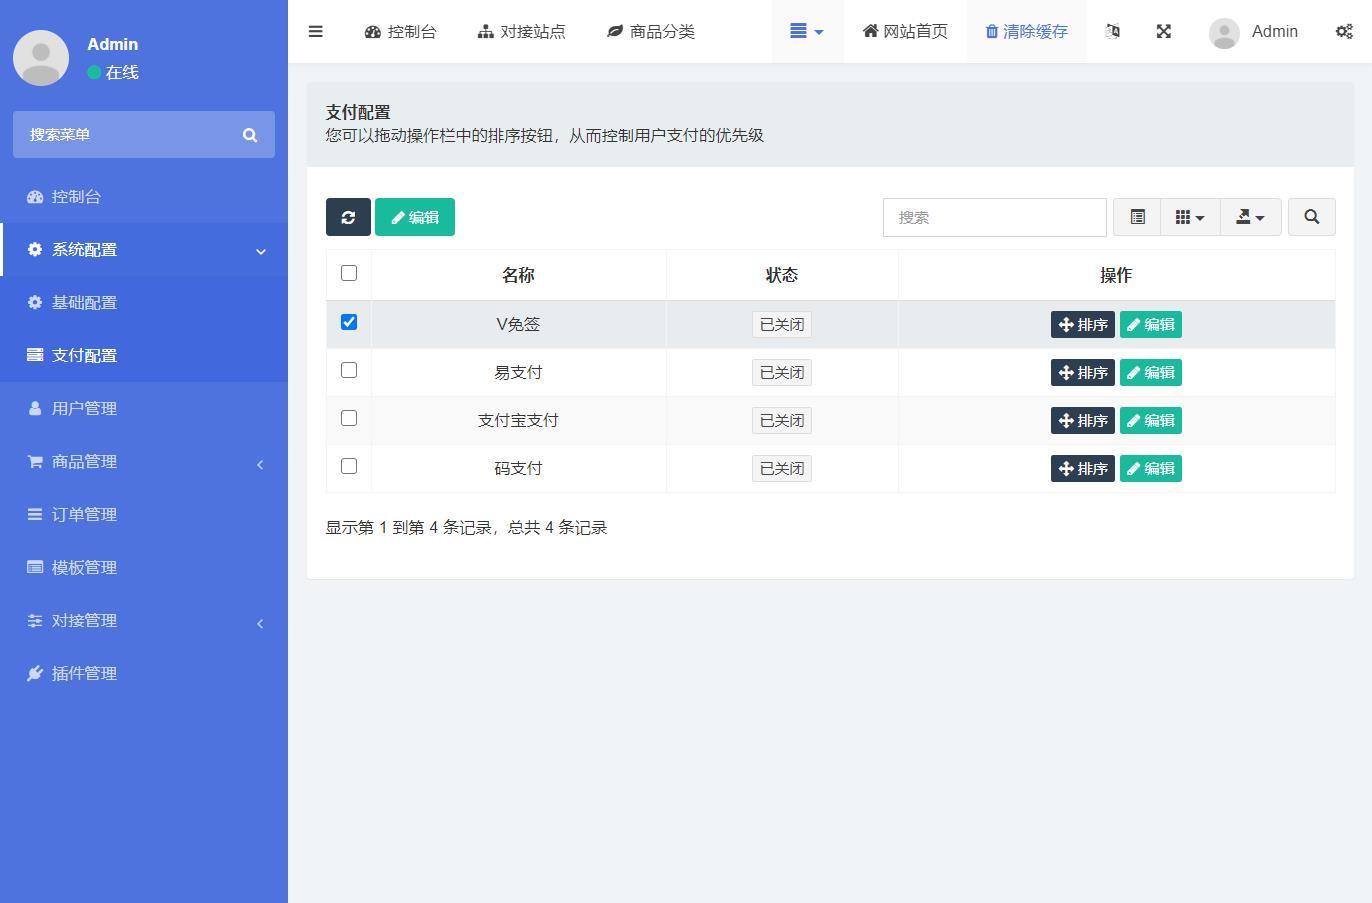Open the list dropdown in top navigation

pos(807,31)
